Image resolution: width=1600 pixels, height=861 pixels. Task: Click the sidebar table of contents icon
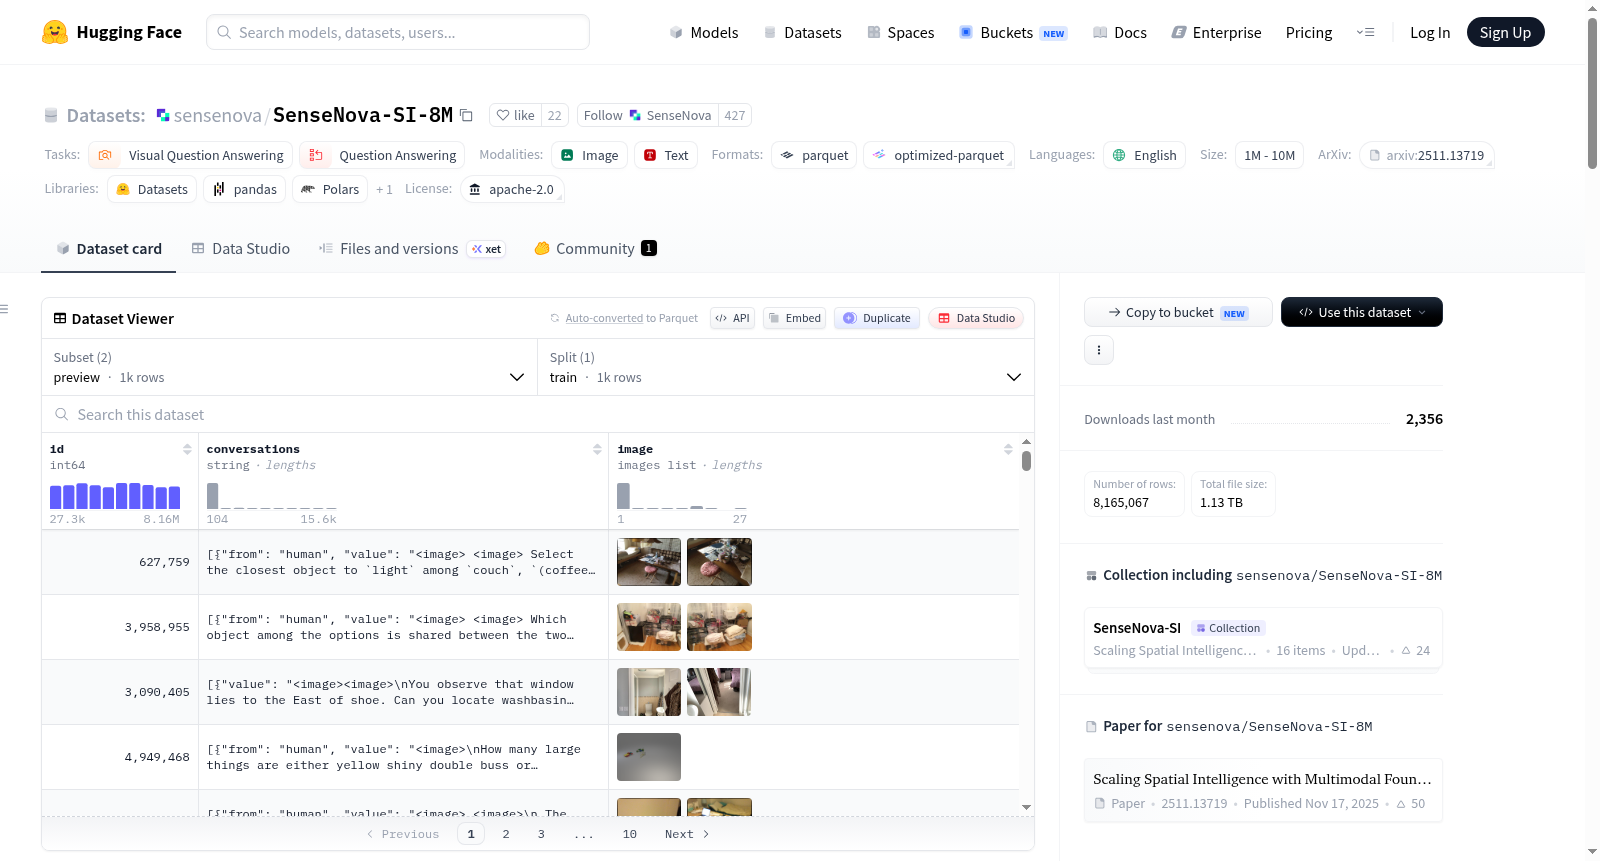point(4,309)
